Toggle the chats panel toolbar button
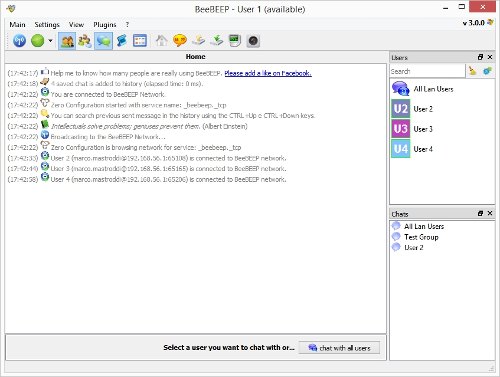 (103, 41)
